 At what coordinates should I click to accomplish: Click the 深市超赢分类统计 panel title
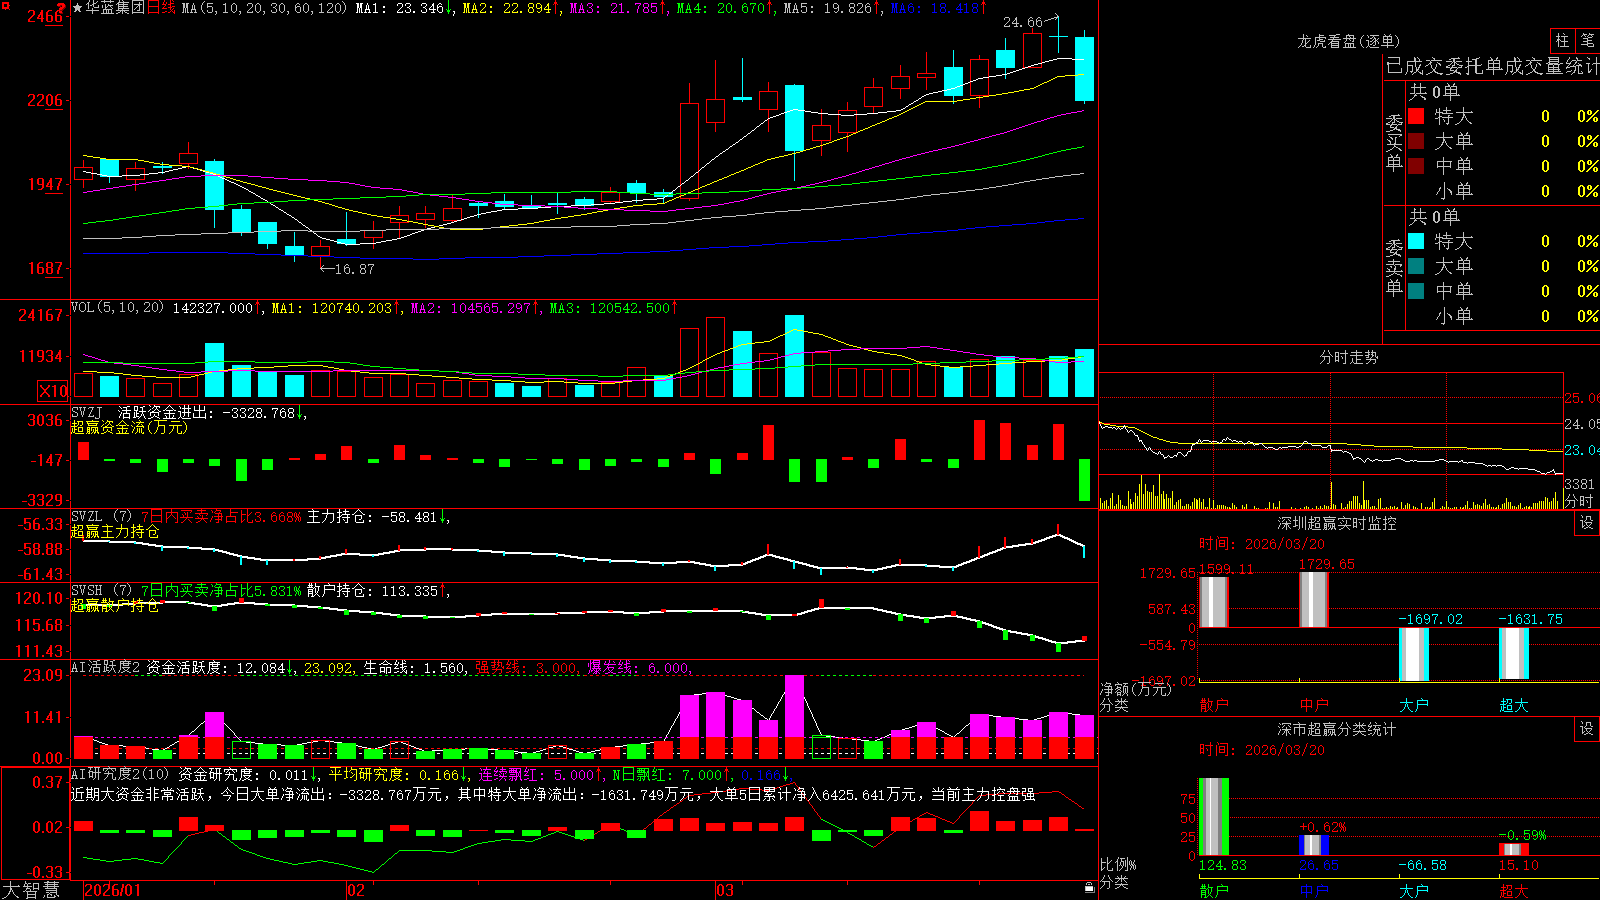pyautogui.click(x=1336, y=729)
